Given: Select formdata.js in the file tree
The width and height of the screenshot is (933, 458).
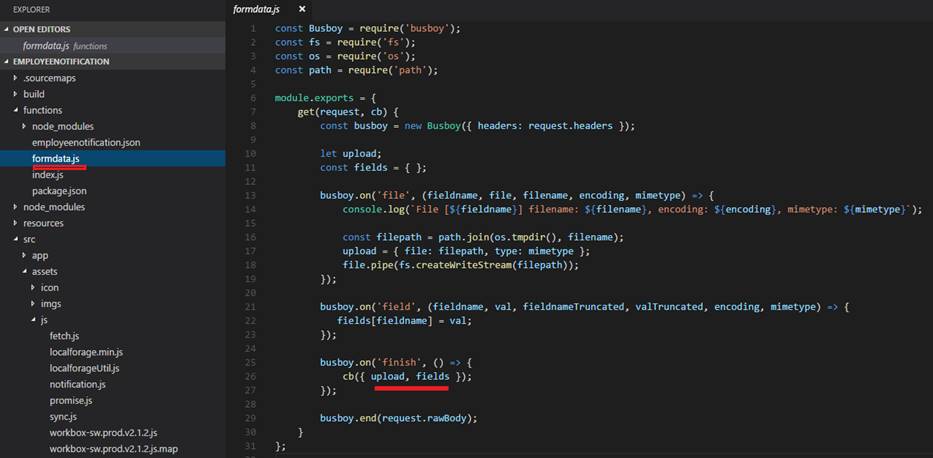Looking at the screenshot, I should click(x=113, y=159).
